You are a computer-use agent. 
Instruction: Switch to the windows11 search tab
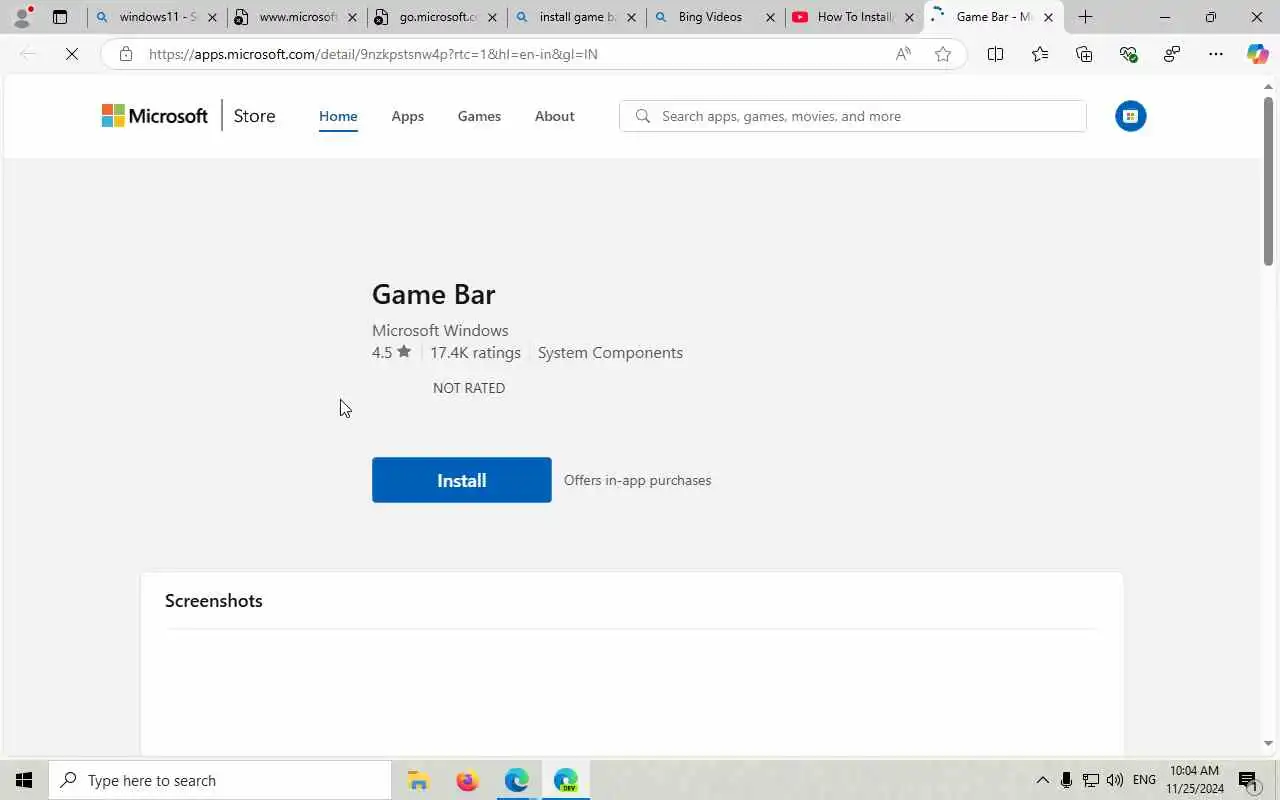click(x=157, y=17)
